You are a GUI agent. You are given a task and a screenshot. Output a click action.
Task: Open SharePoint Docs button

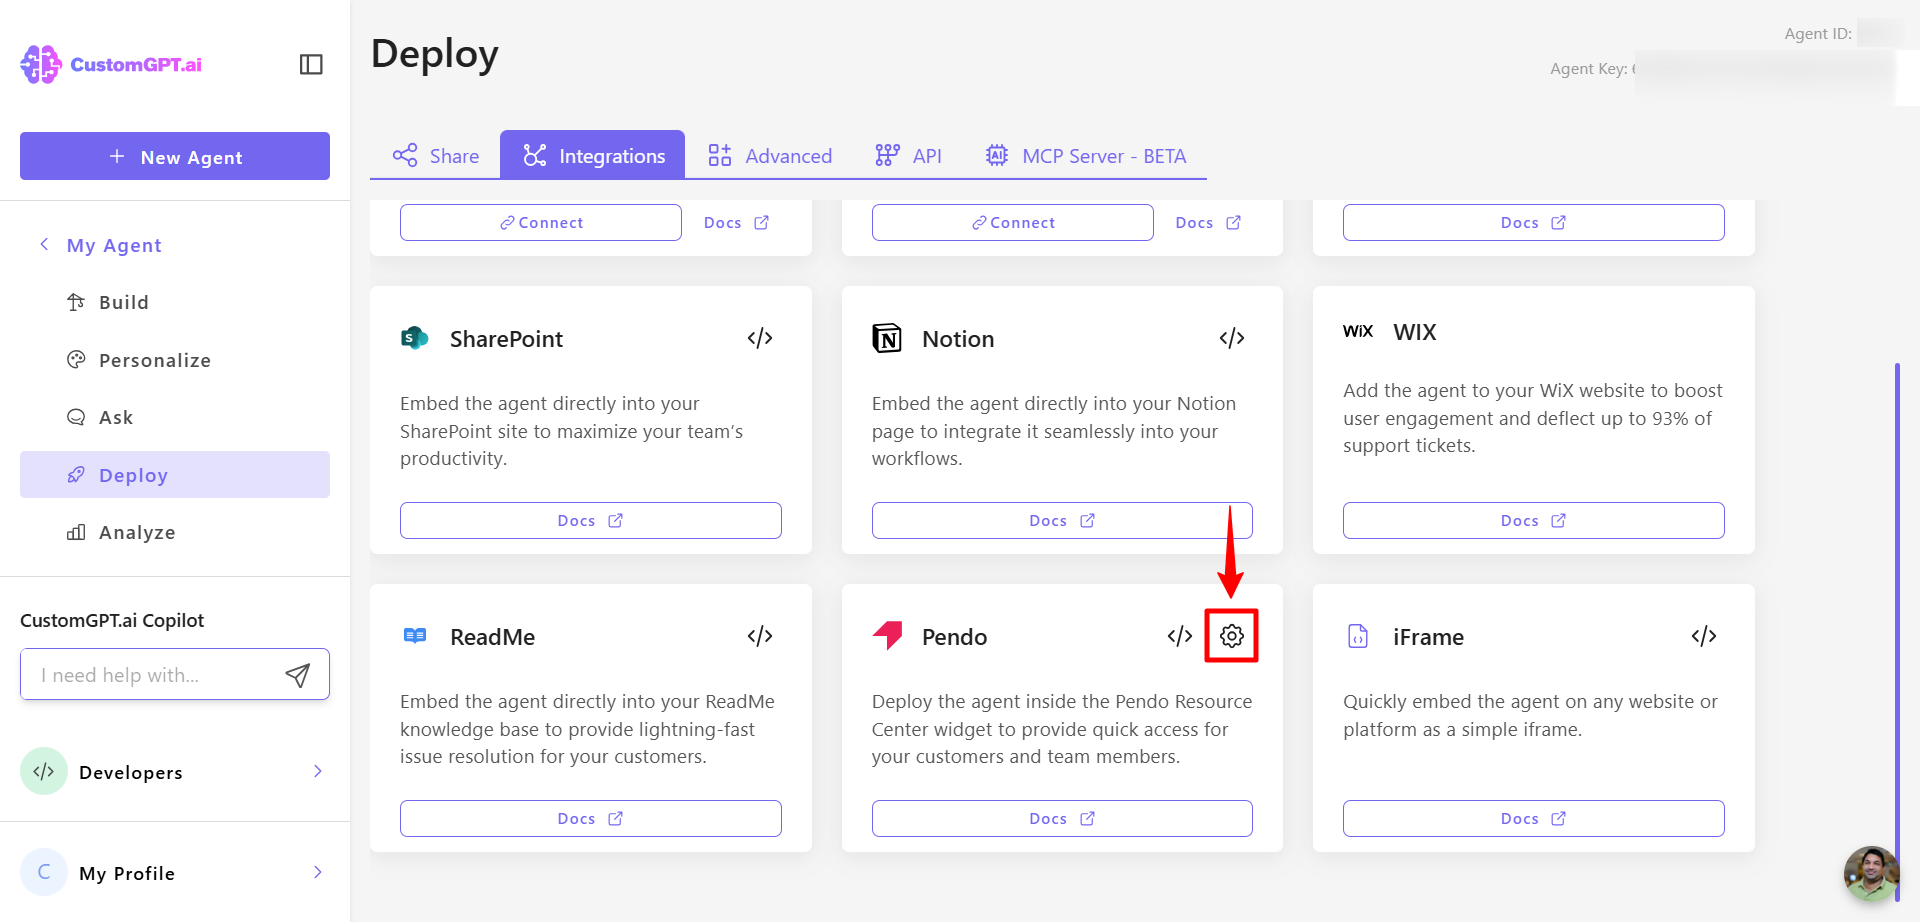[x=591, y=520]
